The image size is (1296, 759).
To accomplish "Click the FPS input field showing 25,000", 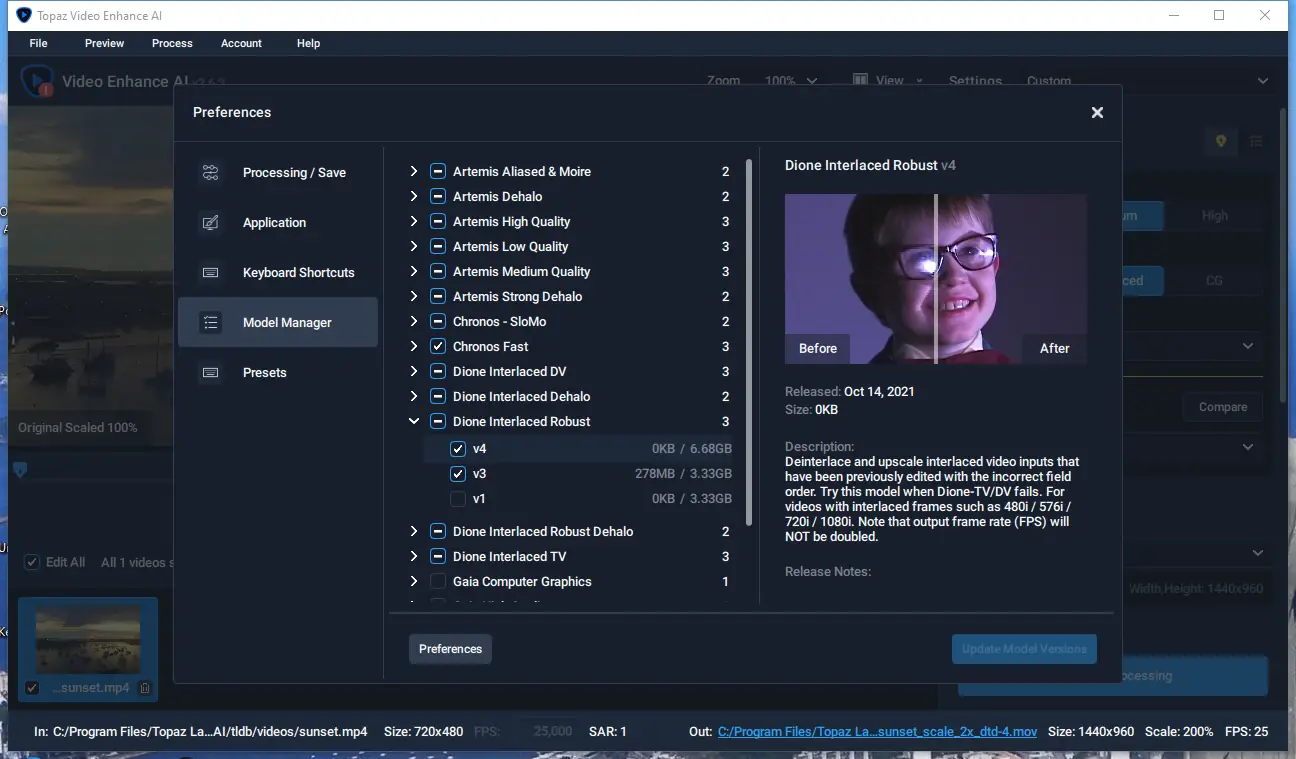I will click(550, 732).
